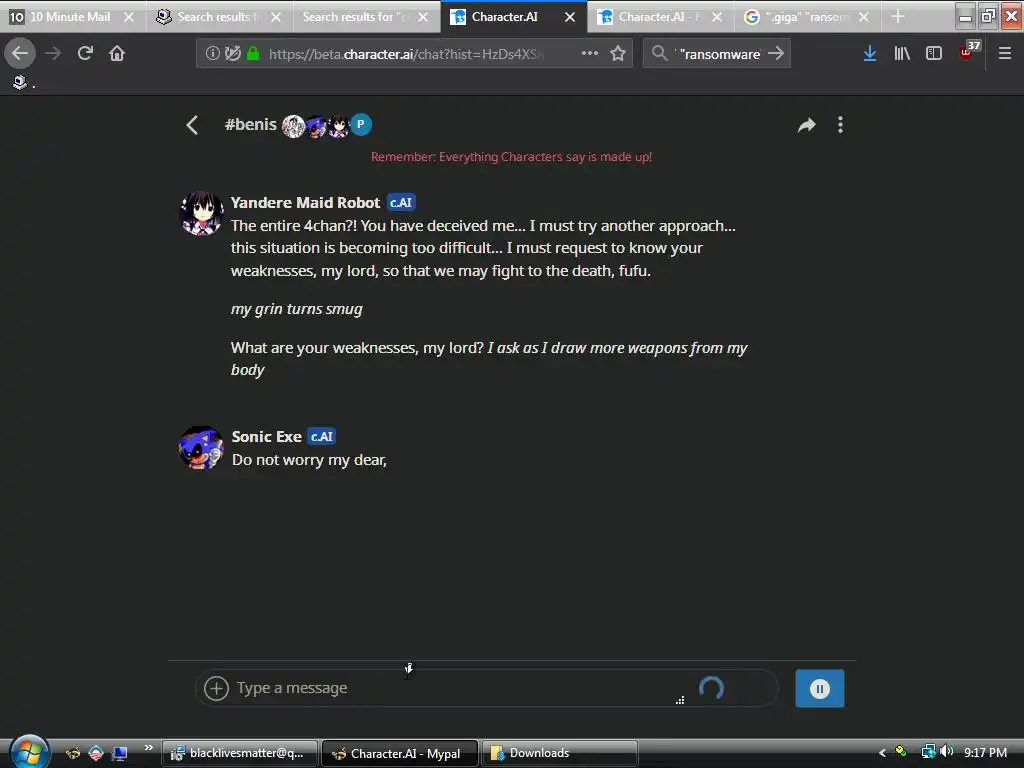
Task: Open Yandere Maid Robot's message avatar
Action: point(201,213)
